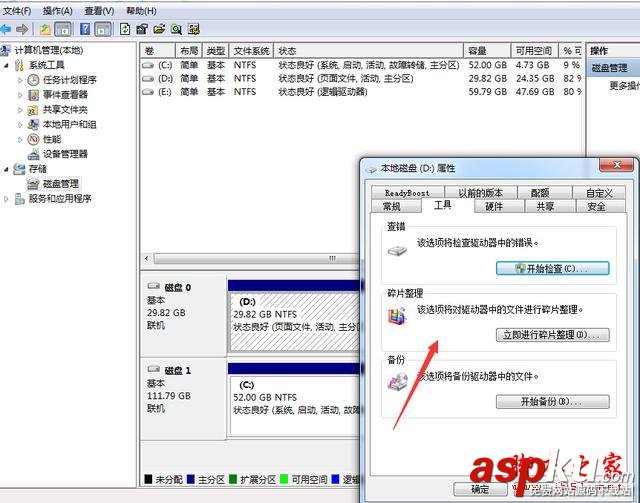Collapse the 存储 tree node
Screen dimensions: 640x503
pyautogui.click(x=6, y=169)
